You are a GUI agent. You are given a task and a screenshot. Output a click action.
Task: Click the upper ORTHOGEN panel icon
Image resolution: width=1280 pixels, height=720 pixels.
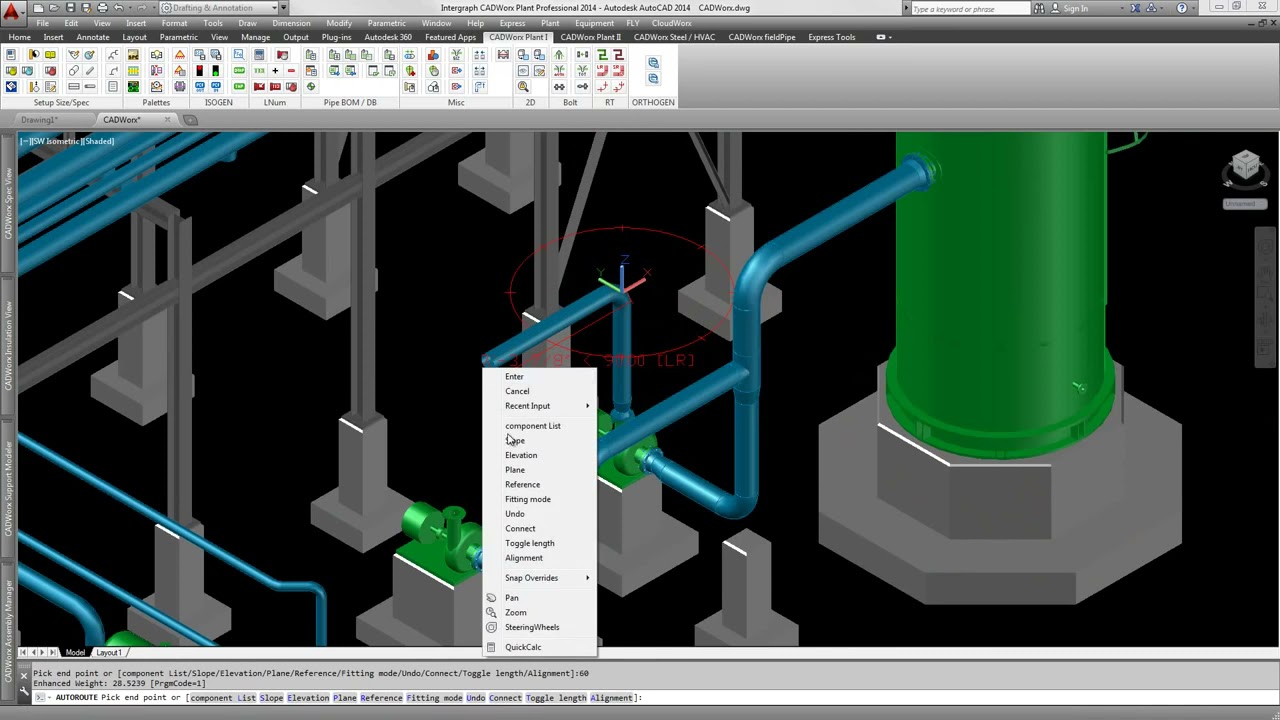pos(653,62)
